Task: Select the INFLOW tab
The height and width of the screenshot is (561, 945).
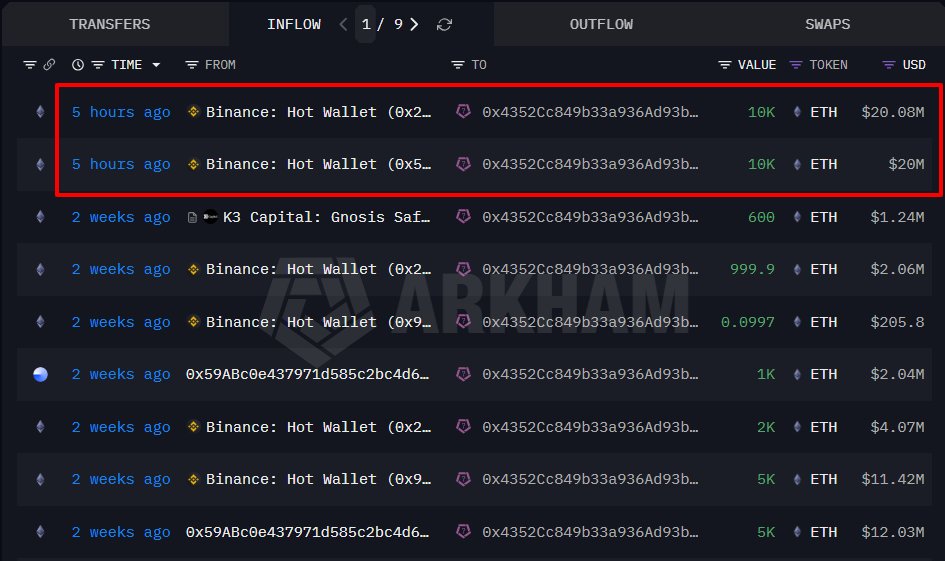Action: (x=294, y=24)
